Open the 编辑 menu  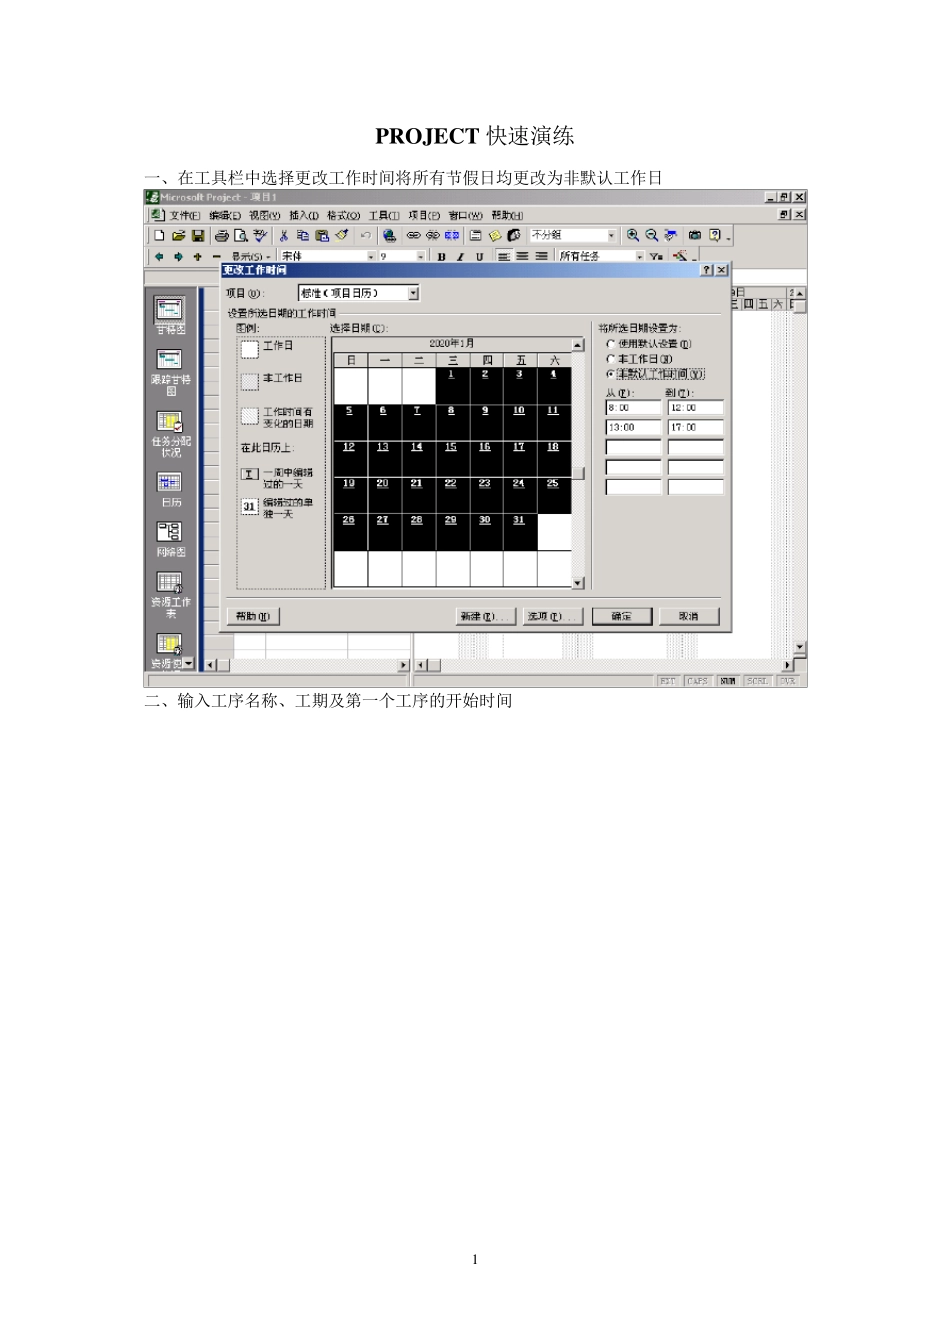tap(225, 215)
